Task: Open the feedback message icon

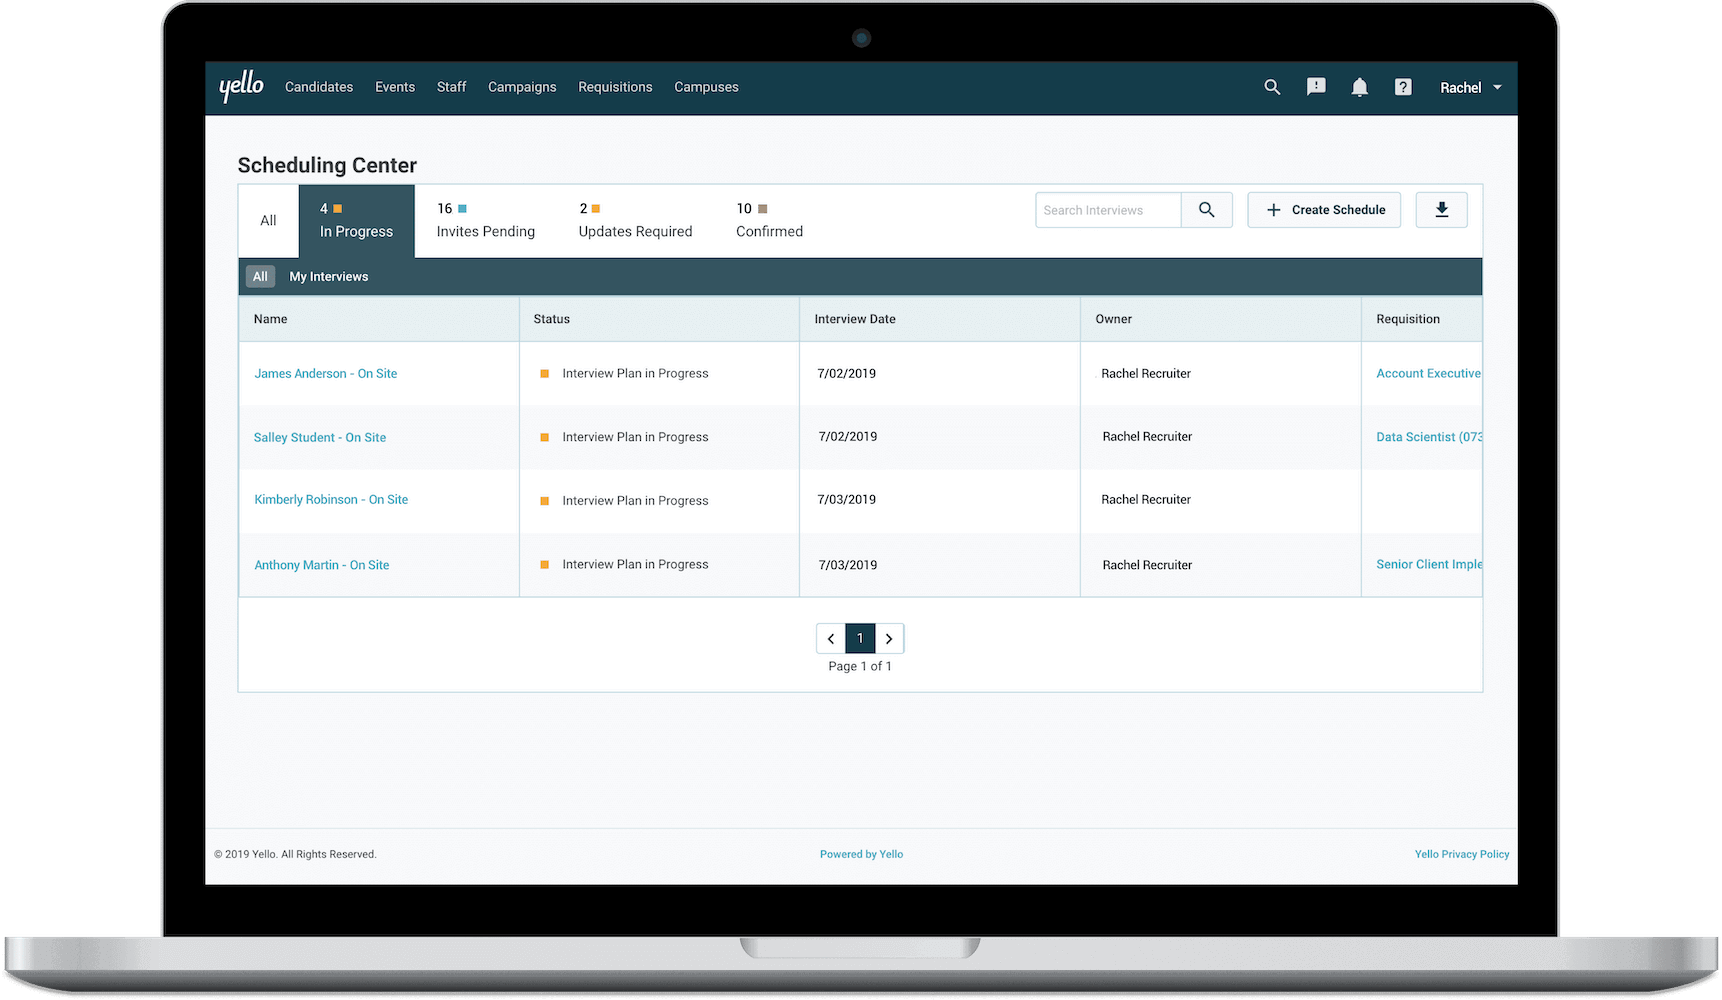Action: pyautogui.click(x=1316, y=87)
